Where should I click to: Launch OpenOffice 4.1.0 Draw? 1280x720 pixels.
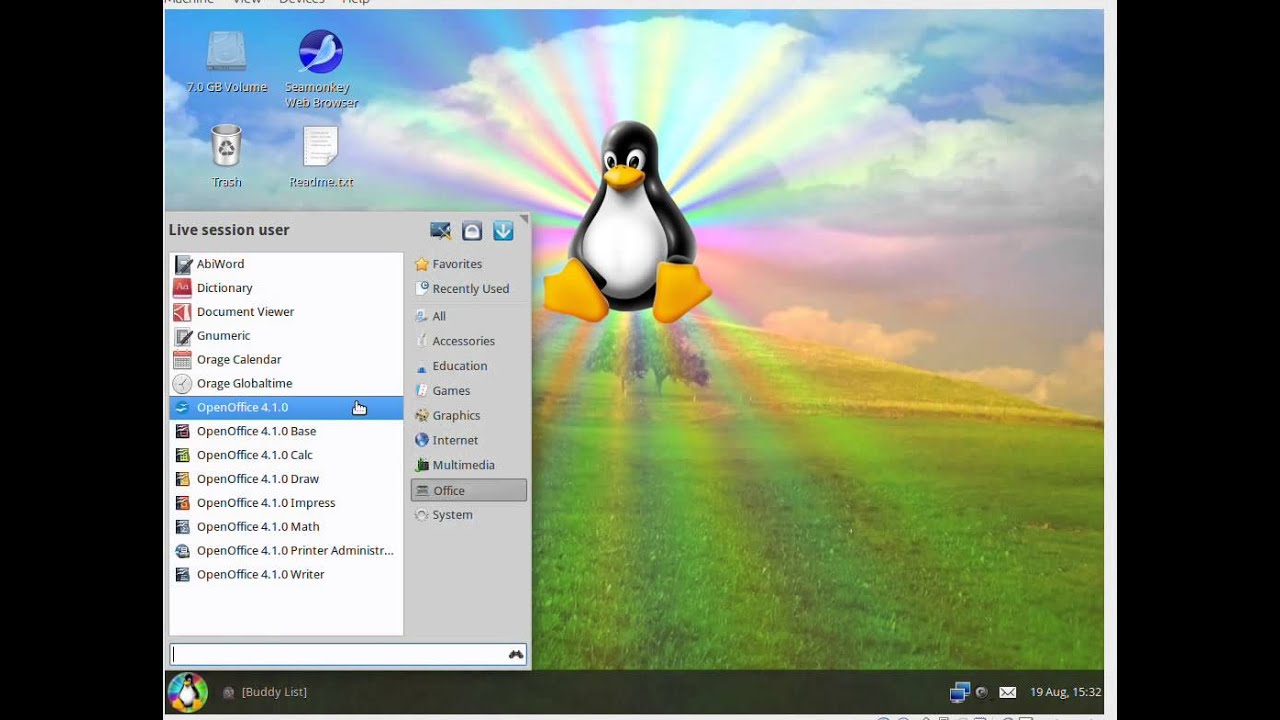pyautogui.click(x=286, y=479)
